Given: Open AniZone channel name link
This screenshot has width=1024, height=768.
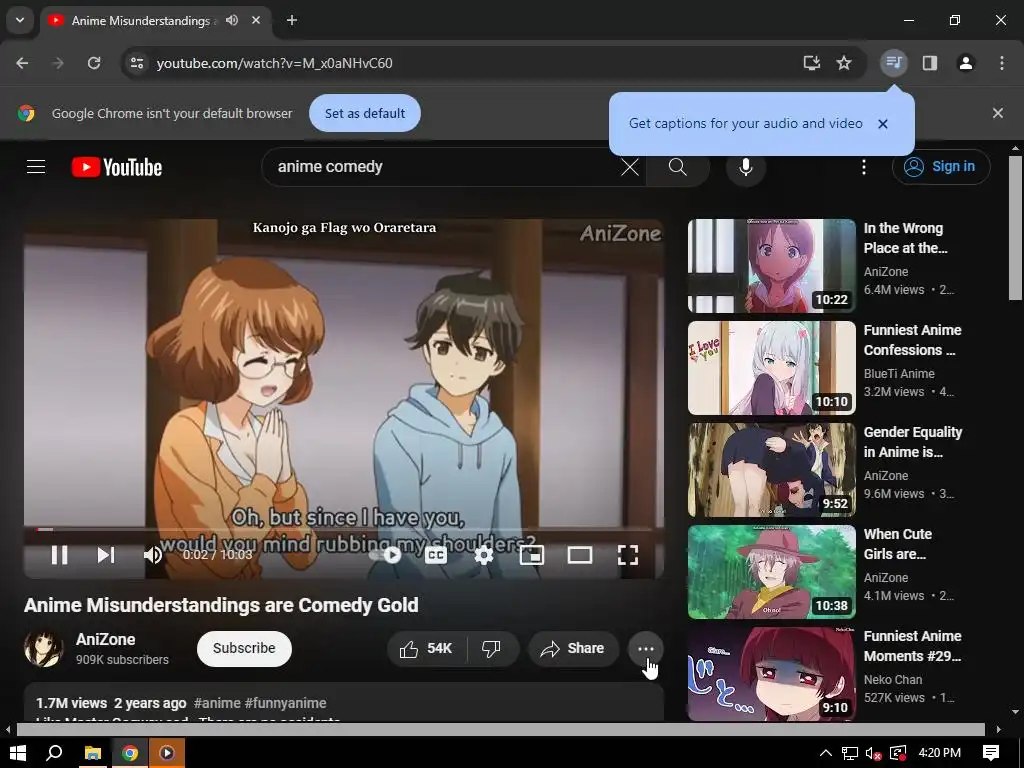Looking at the screenshot, I should (106, 639).
